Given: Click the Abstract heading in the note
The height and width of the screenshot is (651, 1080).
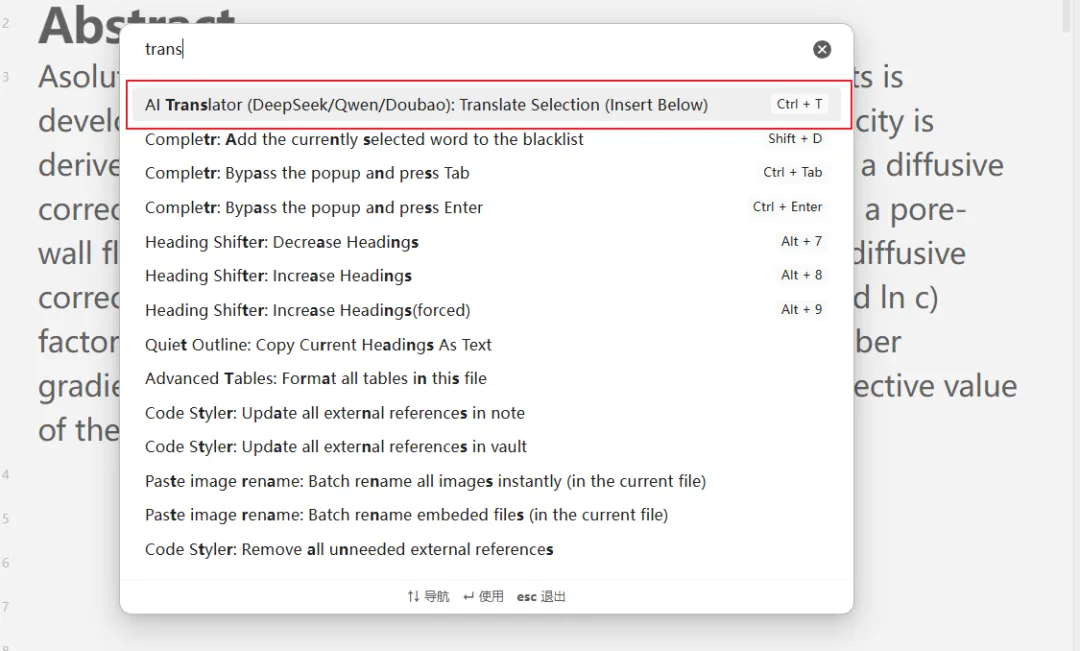Looking at the screenshot, I should (80, 24).
